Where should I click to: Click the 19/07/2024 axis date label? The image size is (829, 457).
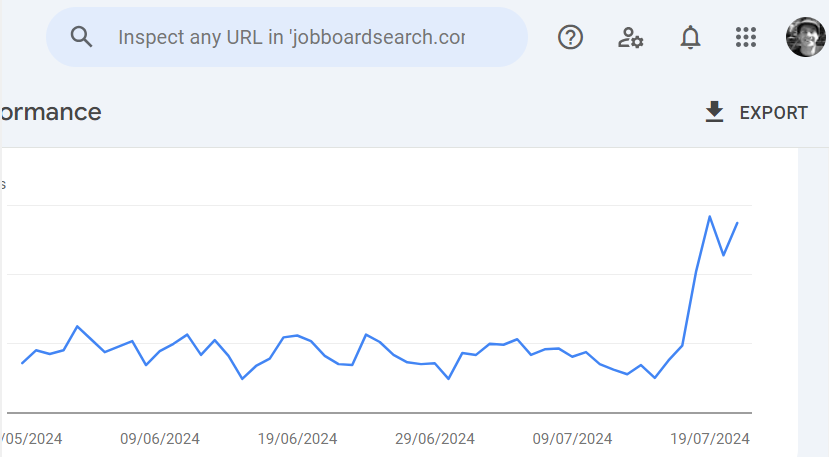709,439
